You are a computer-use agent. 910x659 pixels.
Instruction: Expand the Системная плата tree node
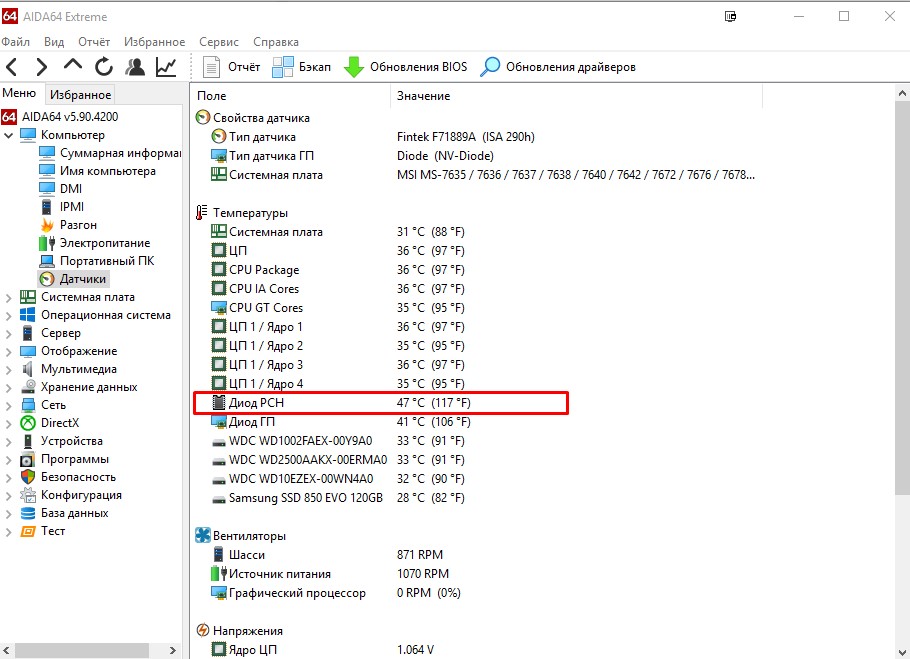click(x=8, y=298)
